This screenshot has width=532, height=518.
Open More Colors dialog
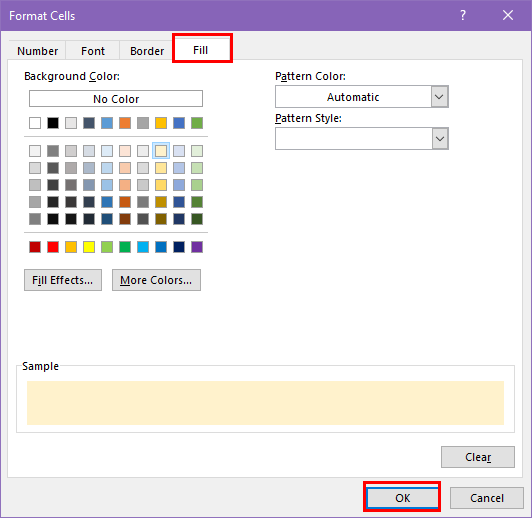[156, 280]
